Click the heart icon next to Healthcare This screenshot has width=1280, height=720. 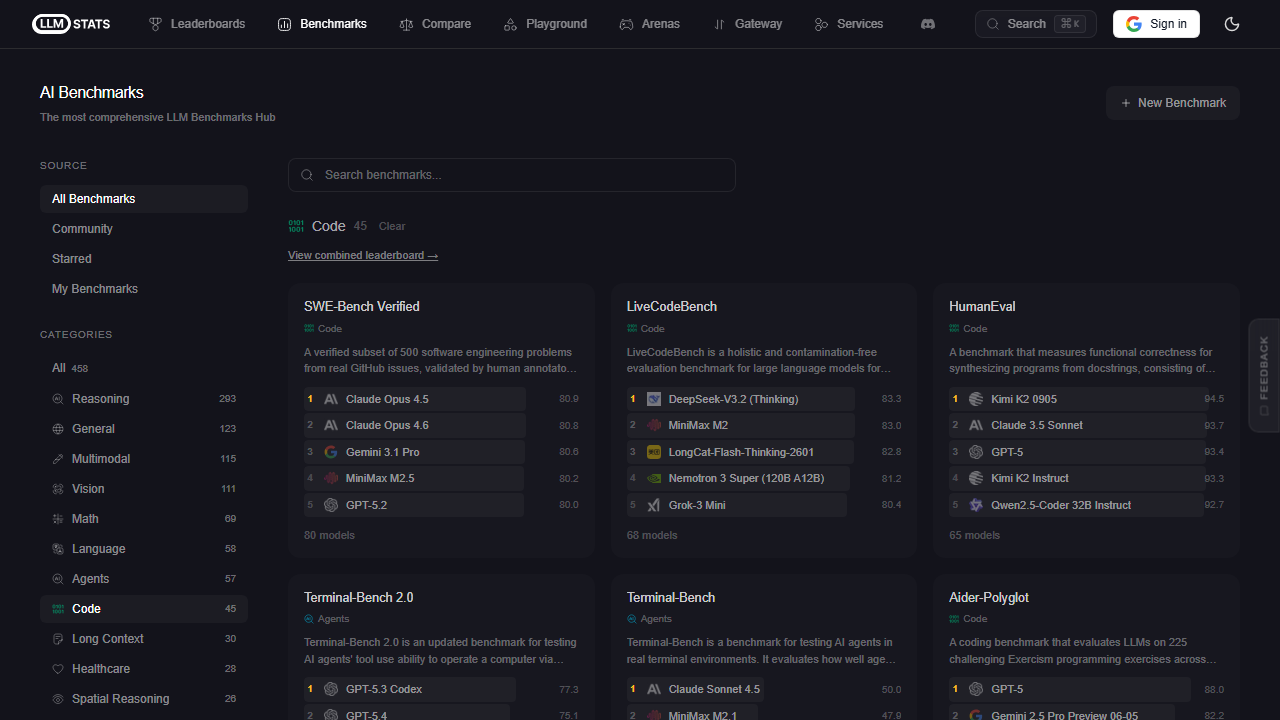60,668
